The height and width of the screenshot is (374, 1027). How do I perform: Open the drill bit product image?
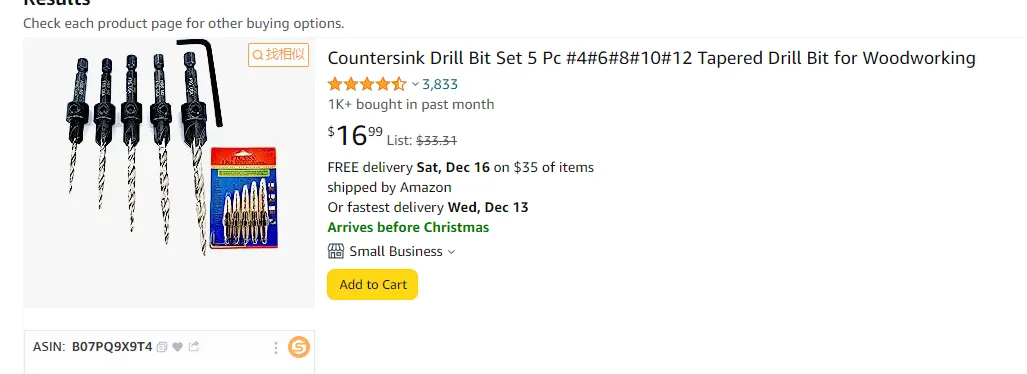pos(169,173)
